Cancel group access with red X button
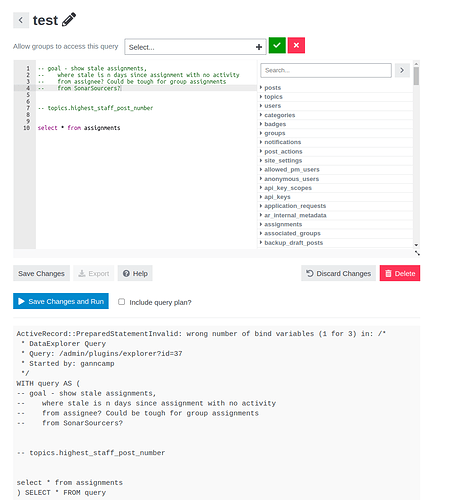The image size is (459, 500). pyautogui.click(x=296, y=45)
